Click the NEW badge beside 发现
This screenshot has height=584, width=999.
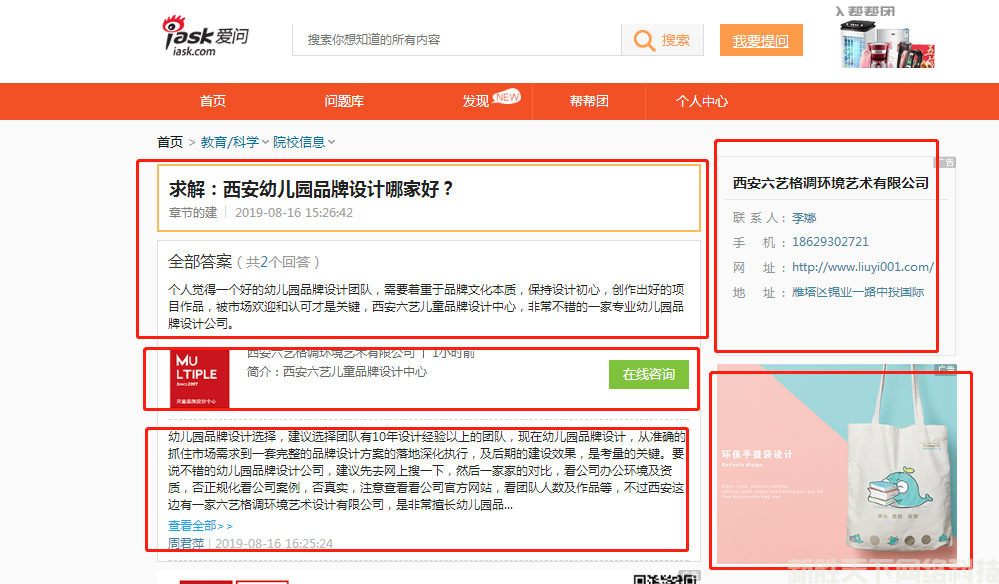[x=507, y=97]
